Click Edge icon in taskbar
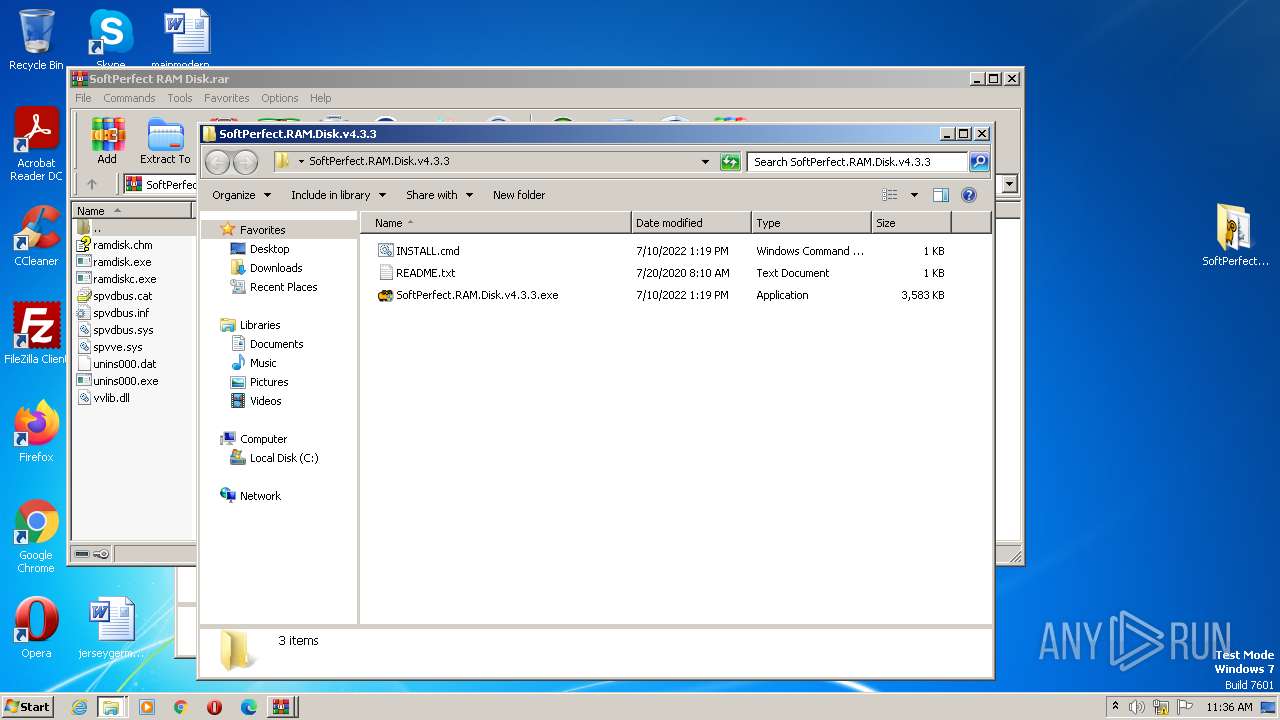The width and height of the screenshot is (1280, 720). (248, 707)
